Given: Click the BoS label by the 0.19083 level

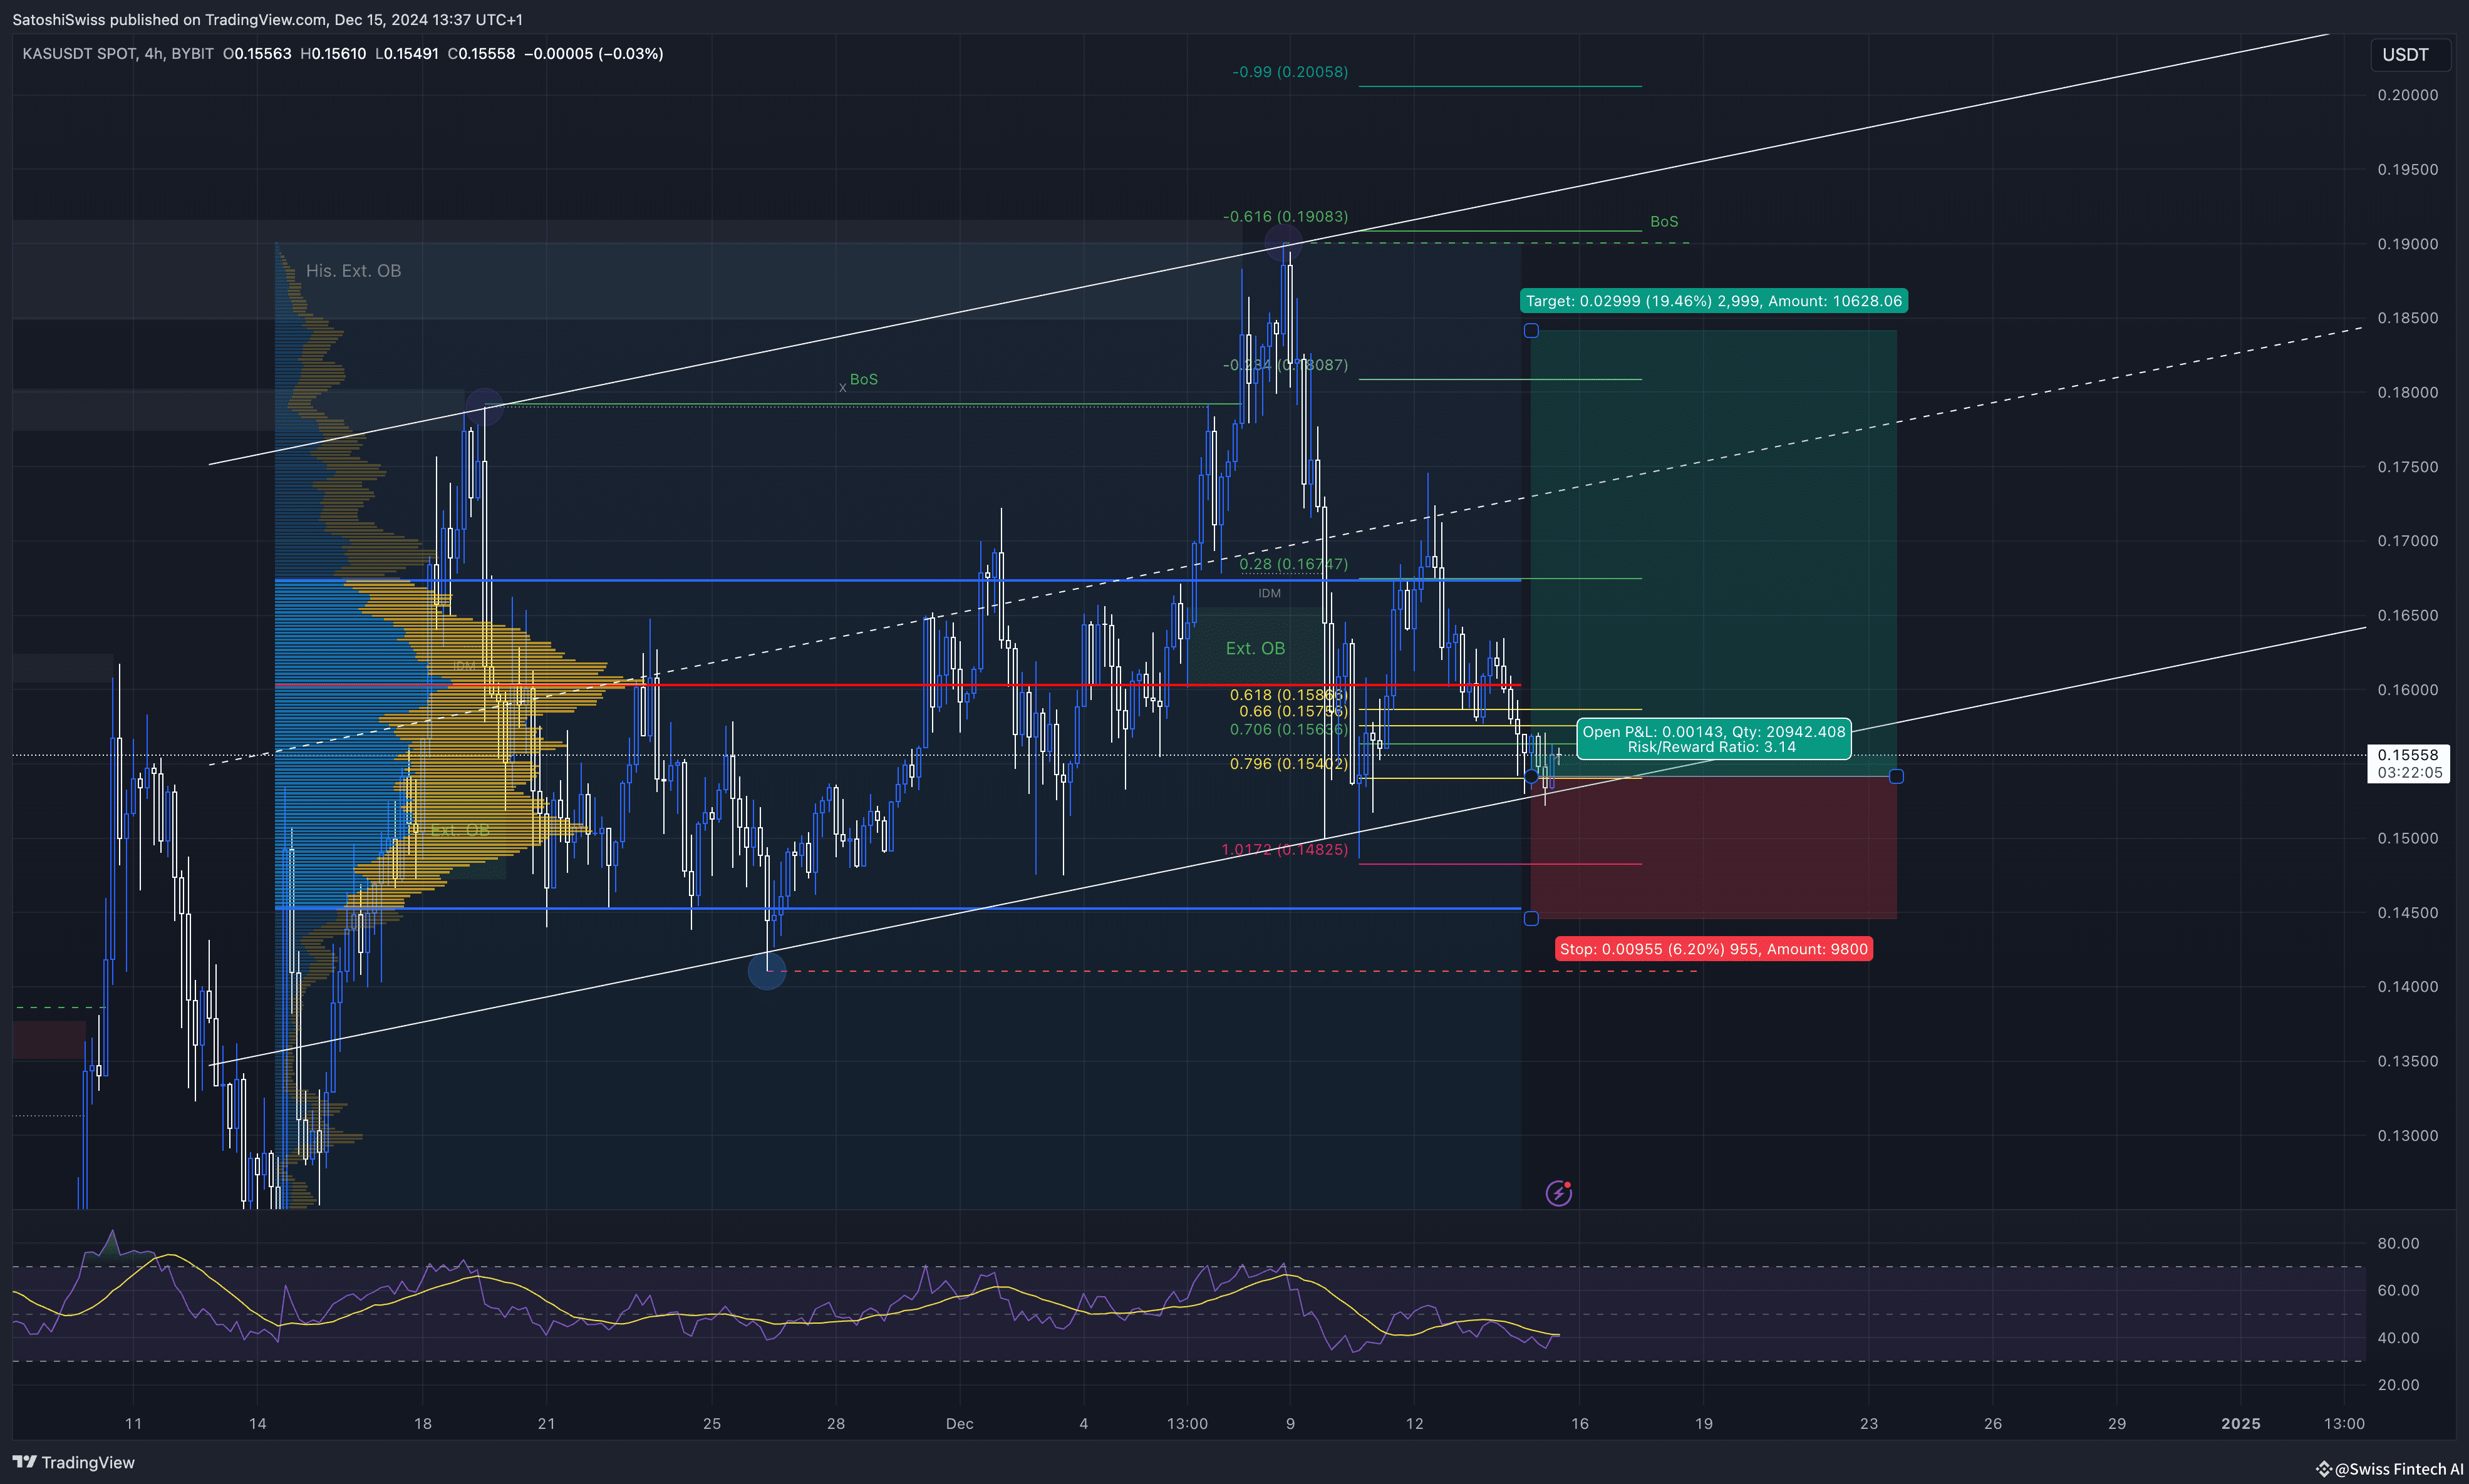Looking at the screenshot, I should click(1664, 221).
